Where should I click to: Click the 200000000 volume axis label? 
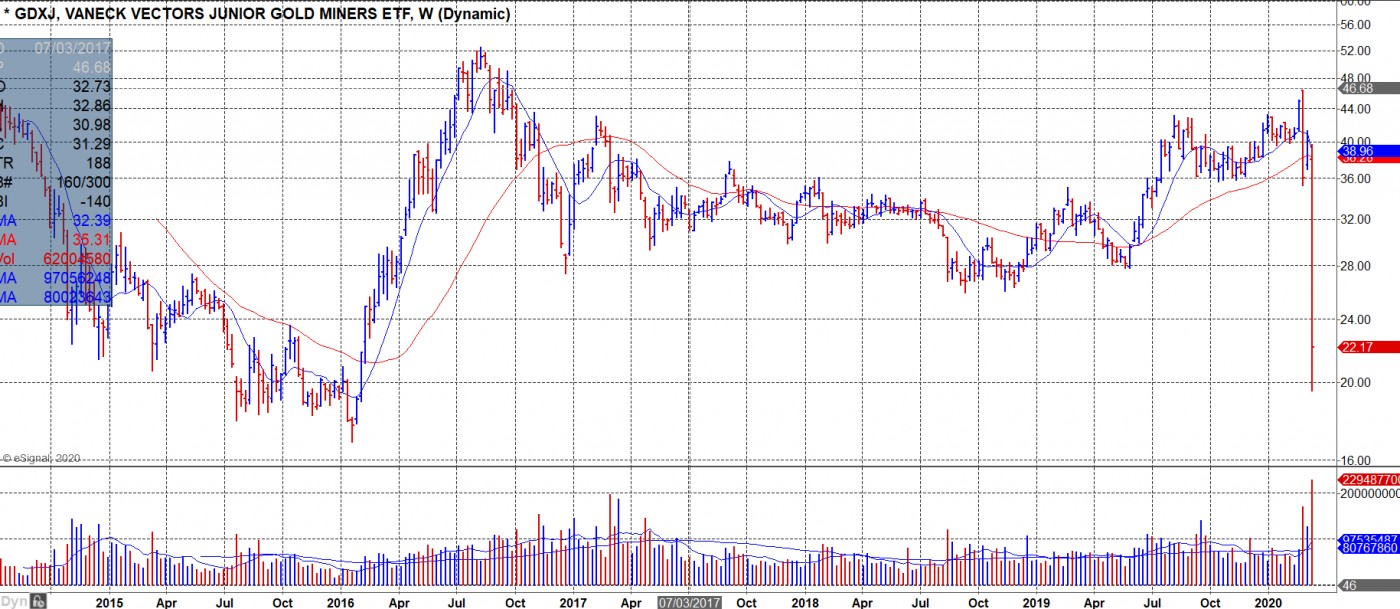point(1370,494)
